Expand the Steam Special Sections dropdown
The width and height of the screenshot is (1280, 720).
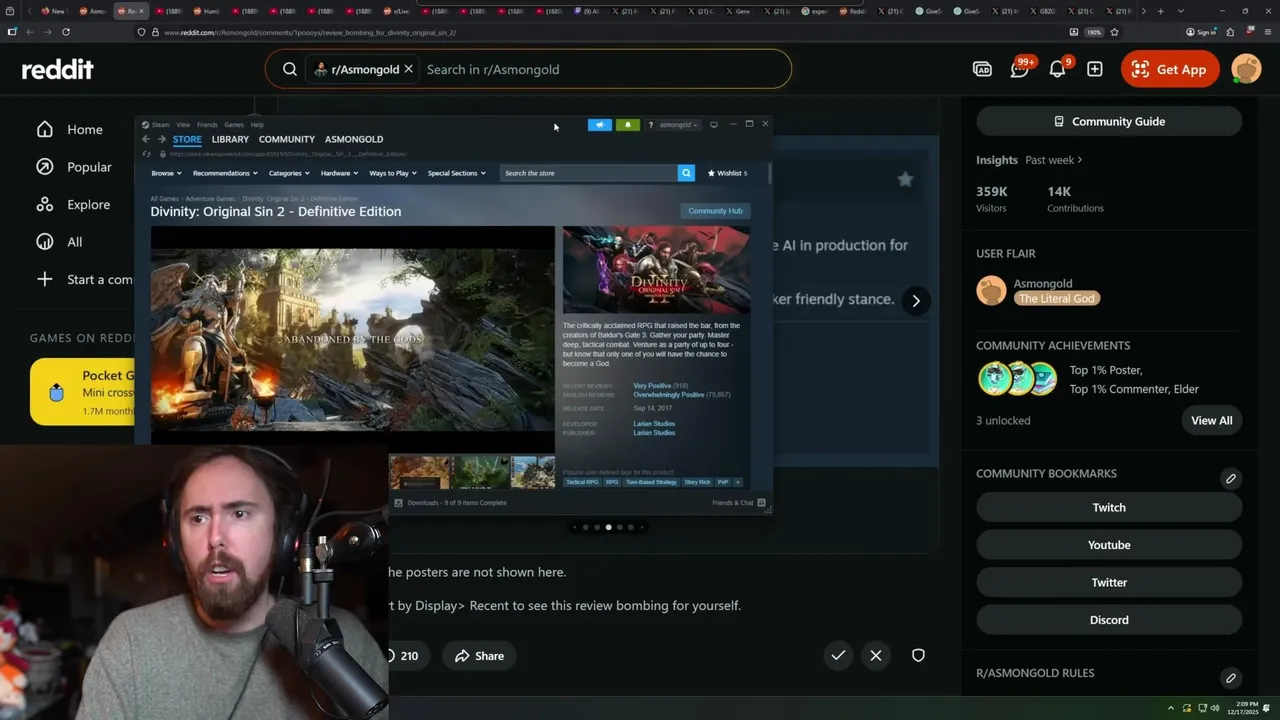[456, 173]
